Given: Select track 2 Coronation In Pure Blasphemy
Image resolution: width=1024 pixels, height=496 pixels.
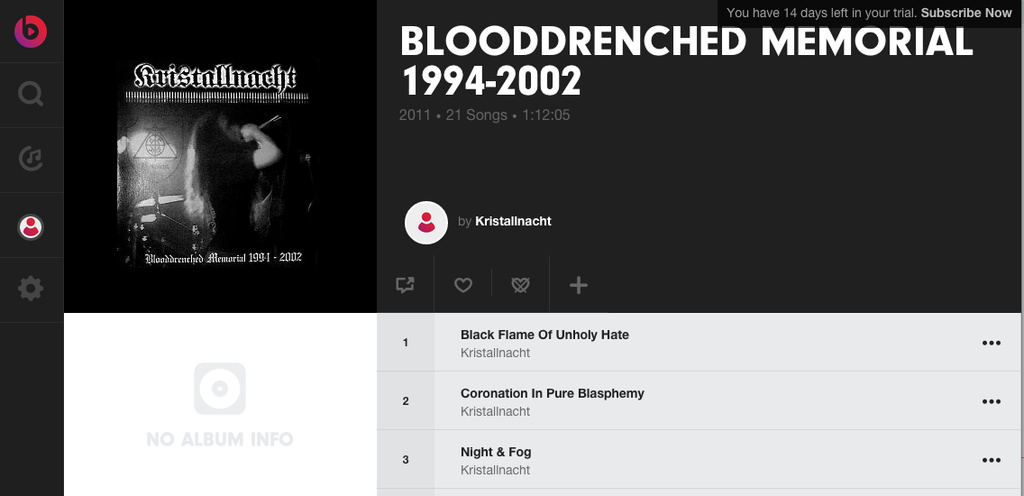Looking at the screenshot, I should (699, 401).
